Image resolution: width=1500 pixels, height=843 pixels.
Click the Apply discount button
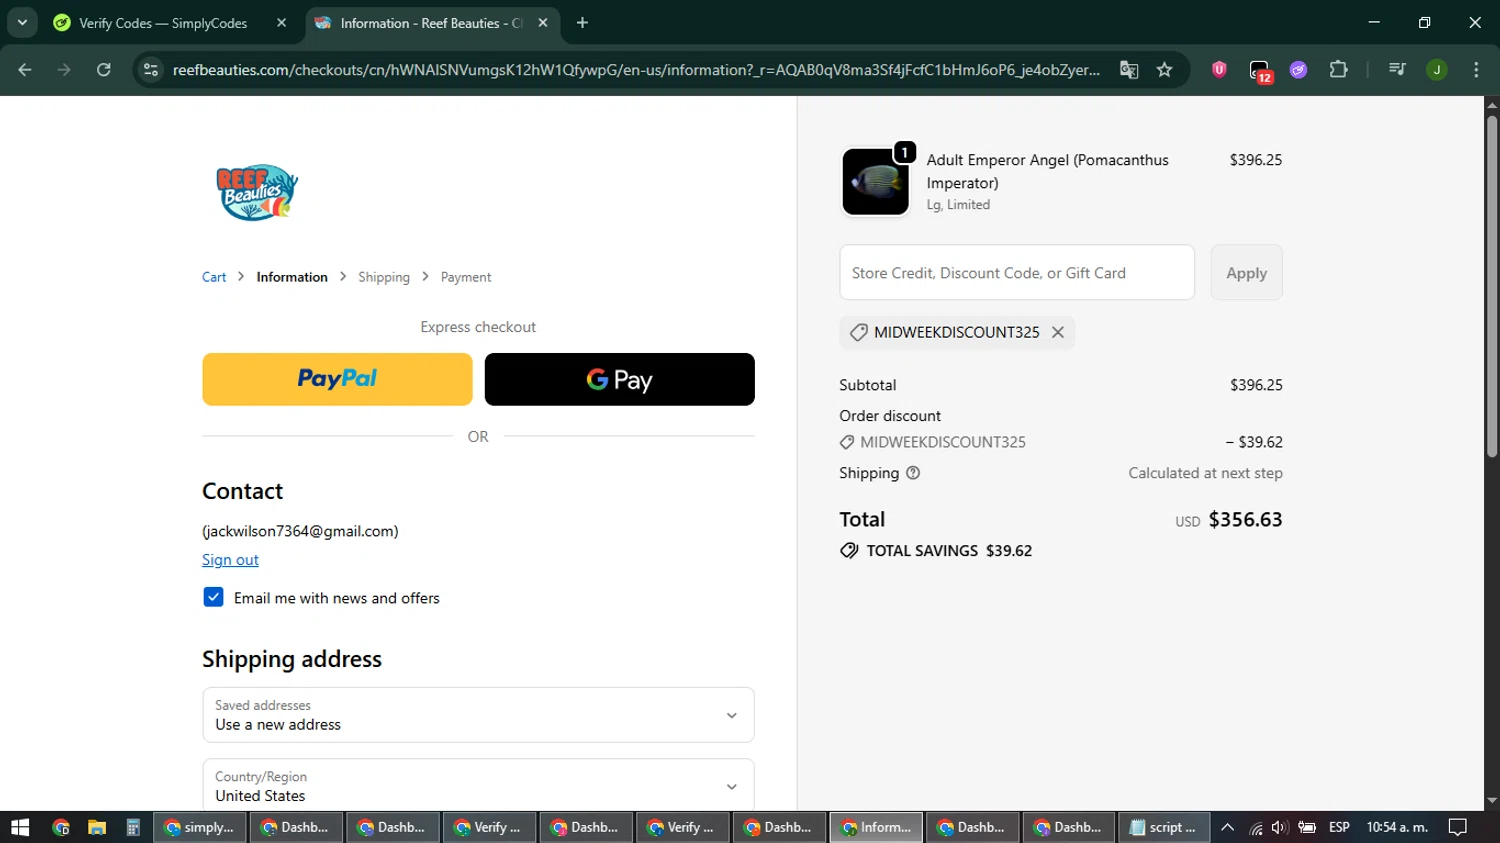(x=1246, y=272)
